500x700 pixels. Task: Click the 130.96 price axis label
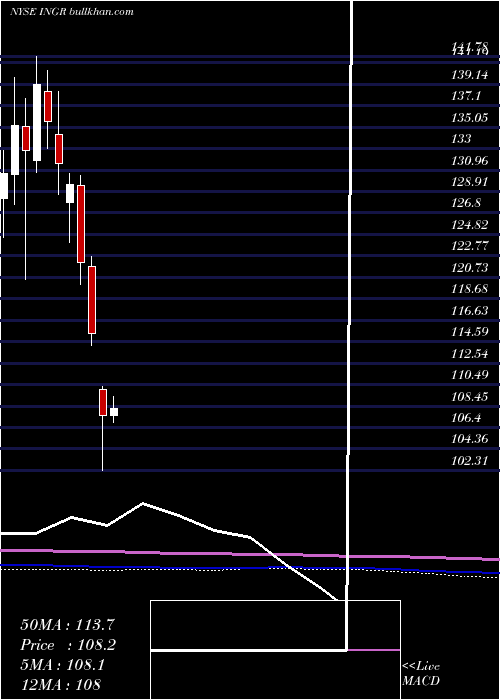(470, 160)
